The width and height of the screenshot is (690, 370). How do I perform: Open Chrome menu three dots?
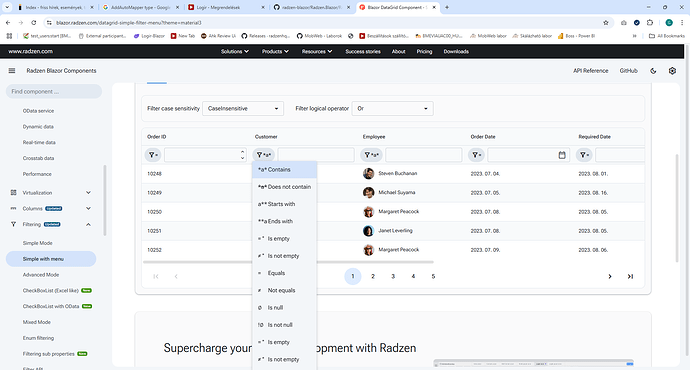click(683, 22)
